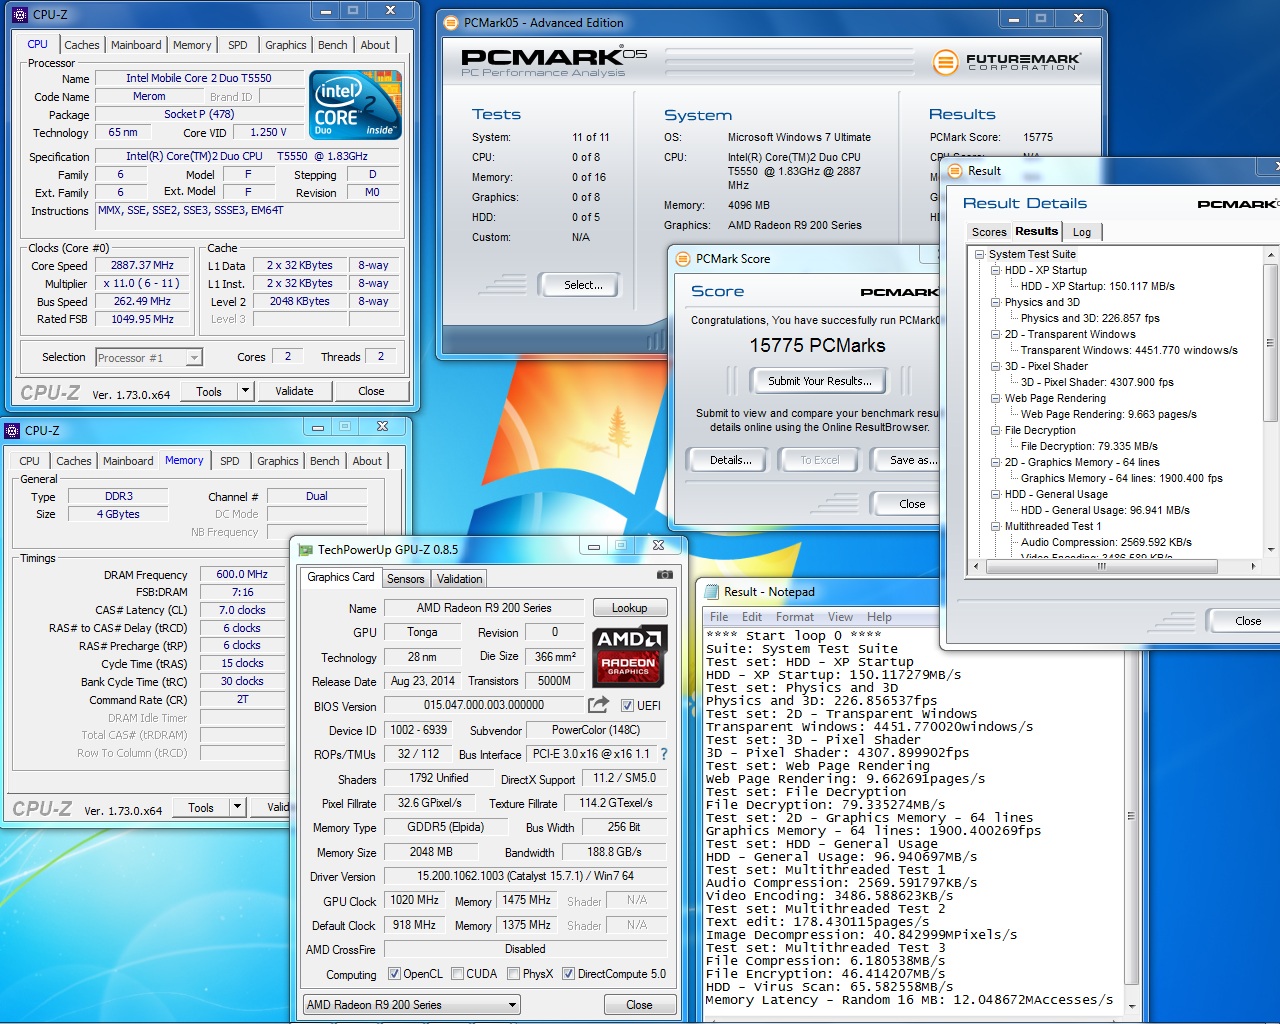The width and height of the screenshot is (1280, 1024).
Task: Collapse File Decryption tree node
Action: (996, 430)
